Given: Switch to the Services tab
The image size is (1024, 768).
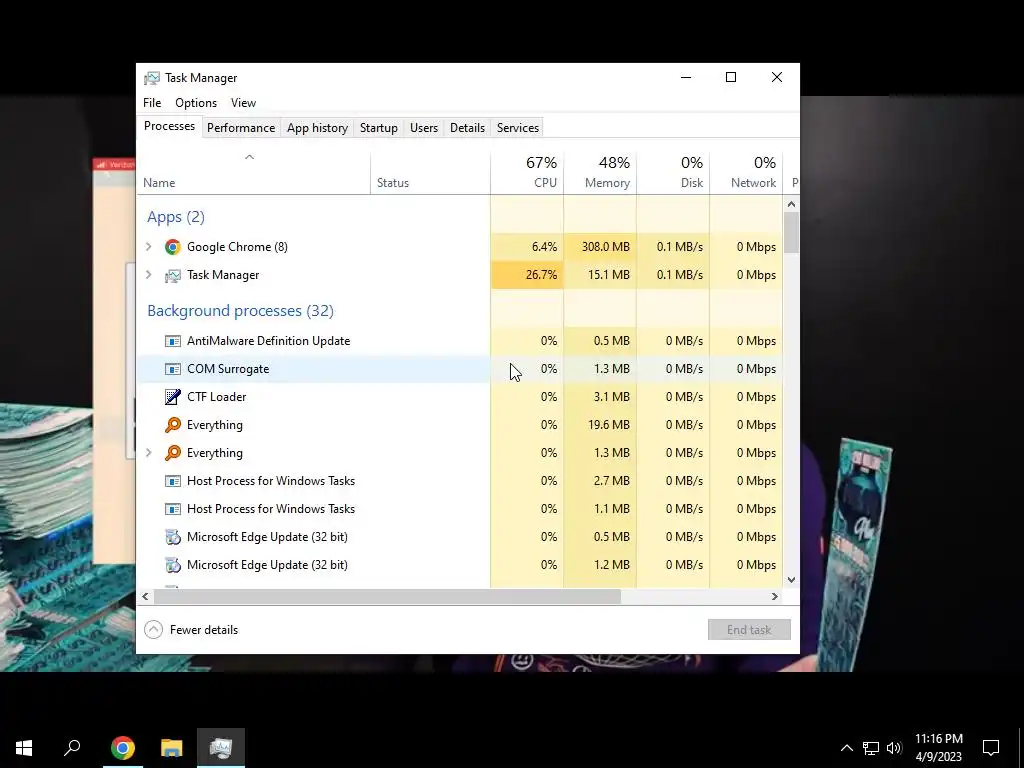Looking at the screenshot, I should pyautogui.click(x=518, y=128).
